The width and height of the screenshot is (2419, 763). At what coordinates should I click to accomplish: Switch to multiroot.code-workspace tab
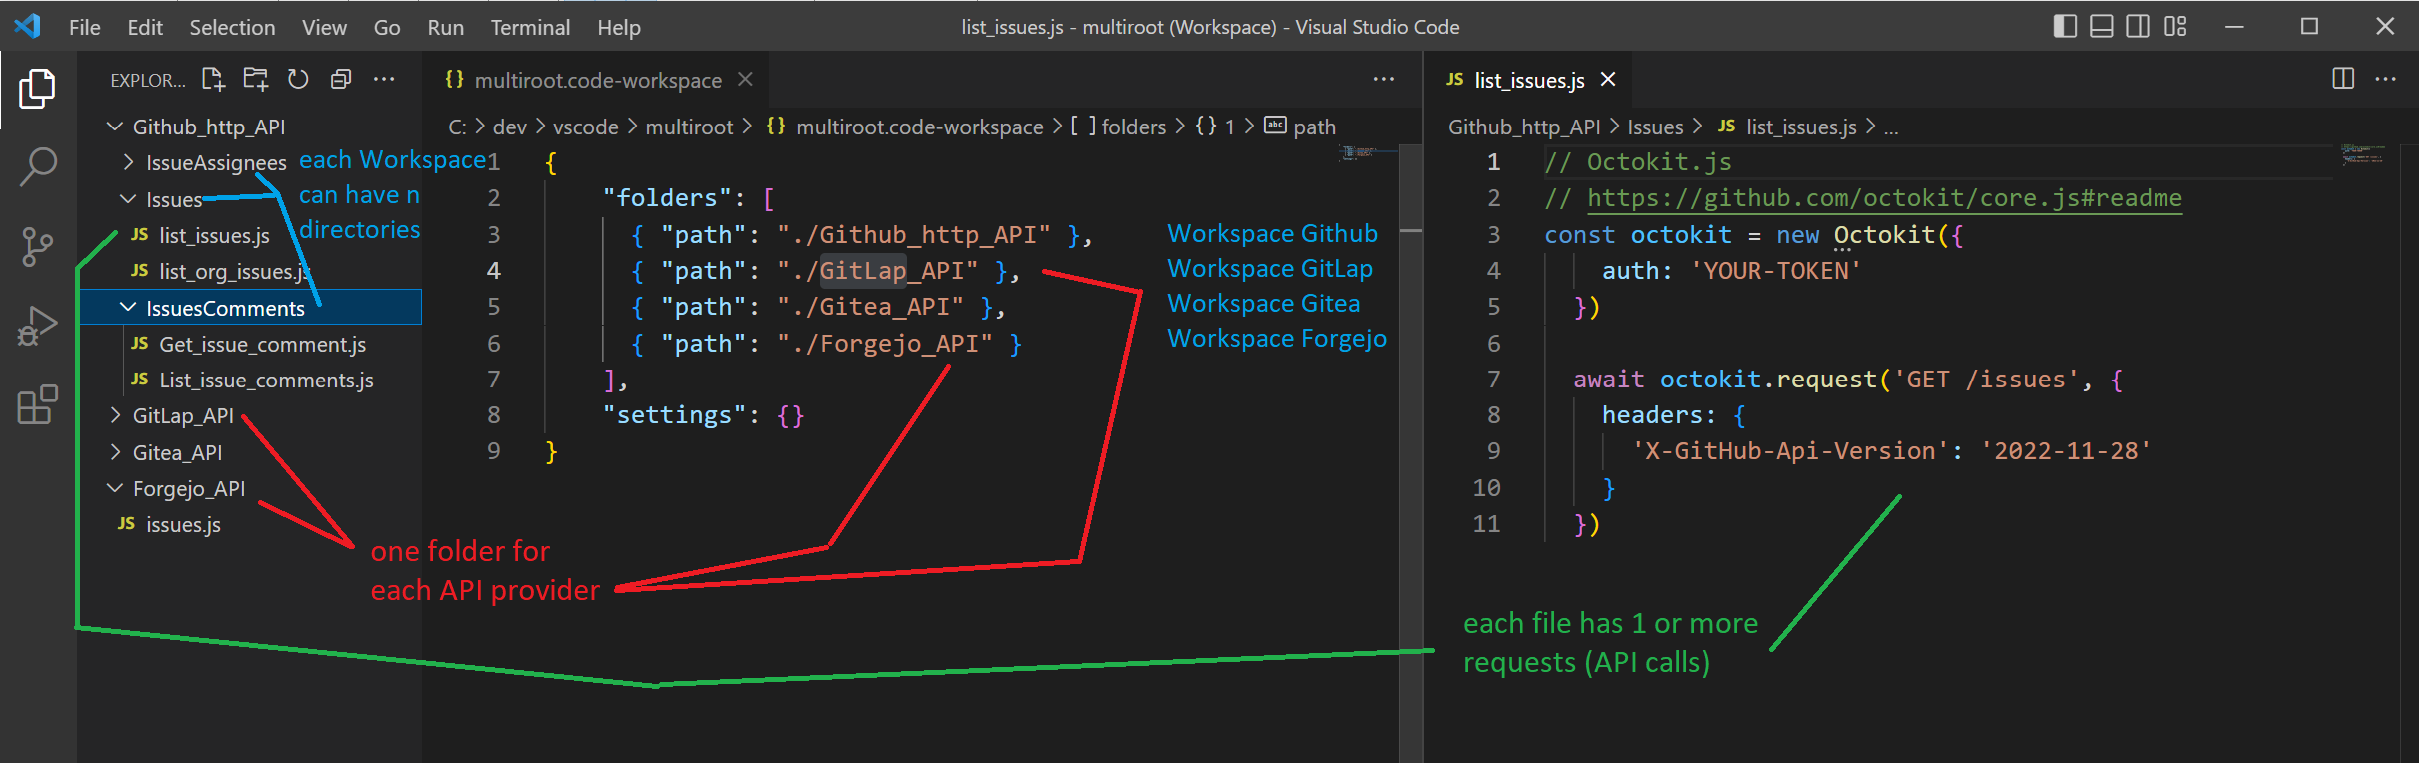(598, 79)
